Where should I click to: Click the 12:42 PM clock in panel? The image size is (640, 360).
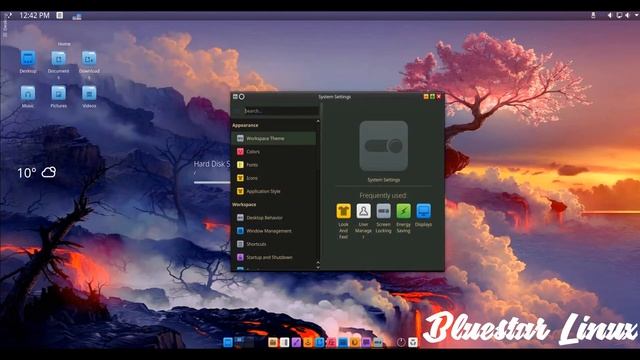(34, 16)
